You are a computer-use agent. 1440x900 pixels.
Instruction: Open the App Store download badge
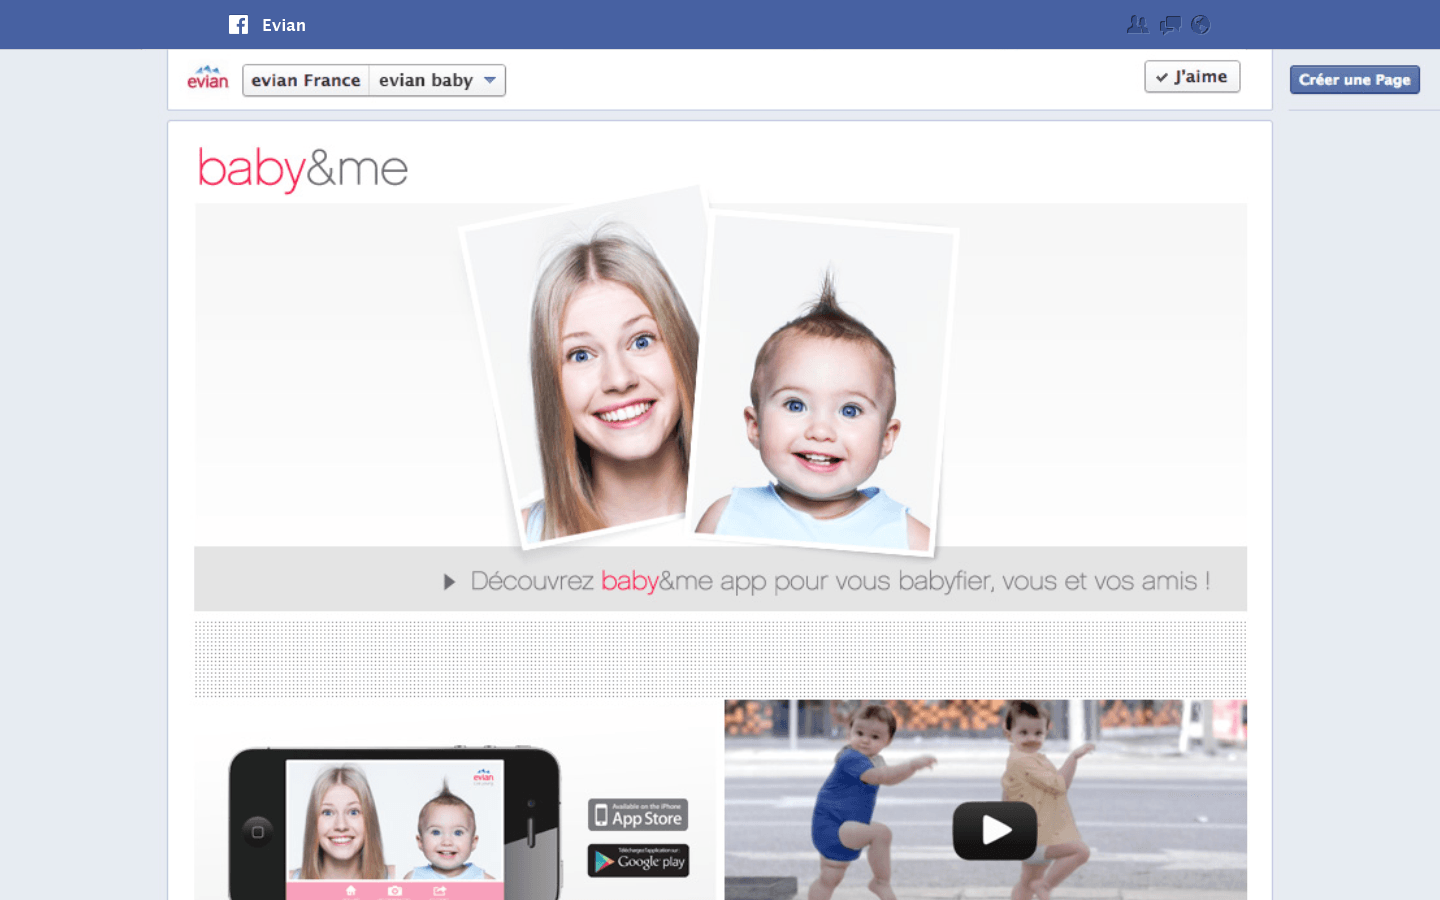click(x=638, y=815)
